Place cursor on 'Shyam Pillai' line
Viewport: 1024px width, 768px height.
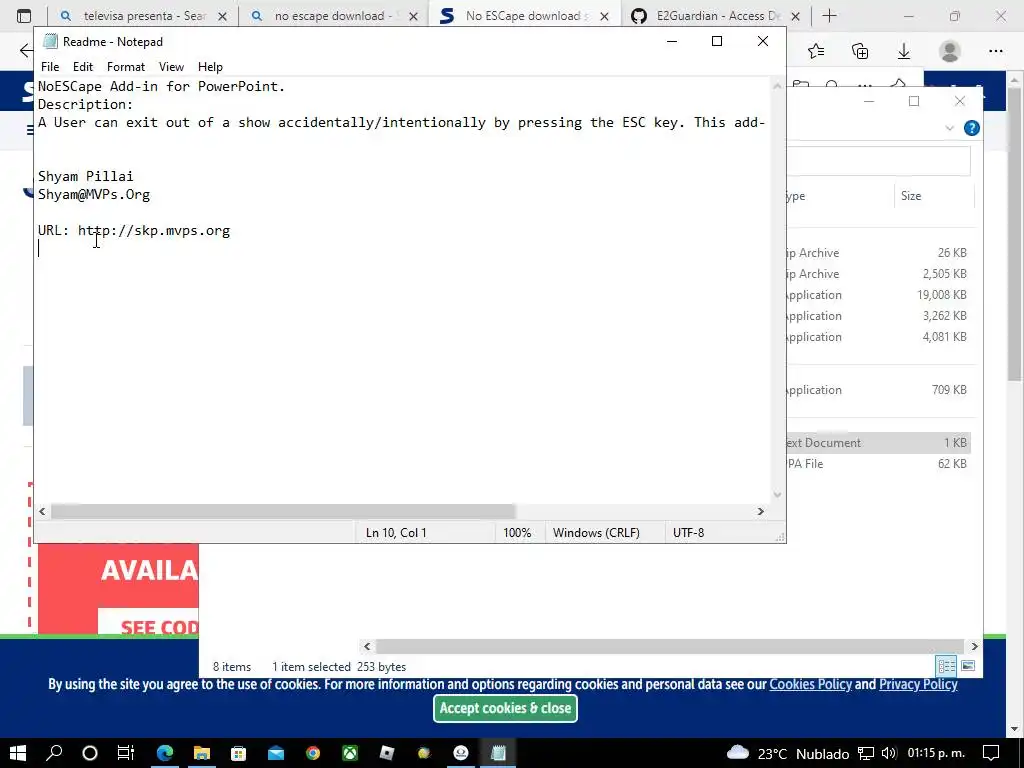coord(86,176)
